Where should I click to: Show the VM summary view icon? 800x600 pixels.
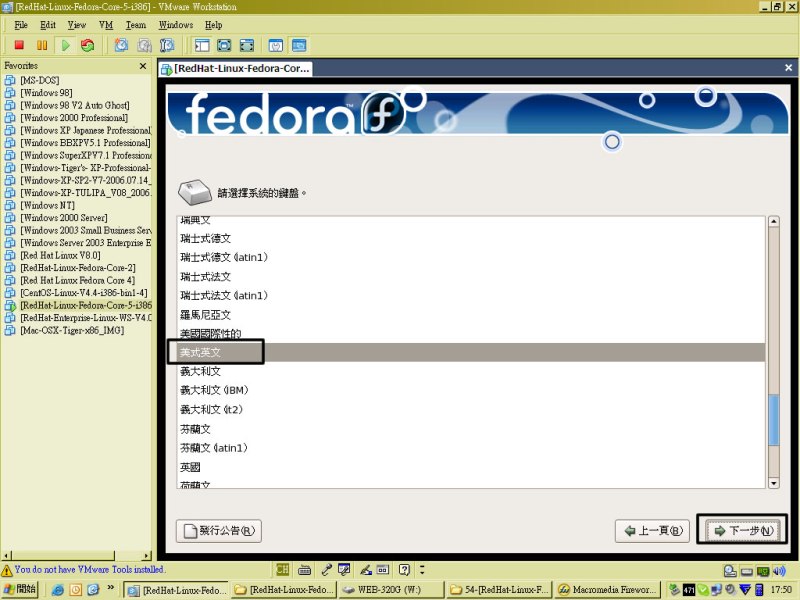click(x=276, y=45)
